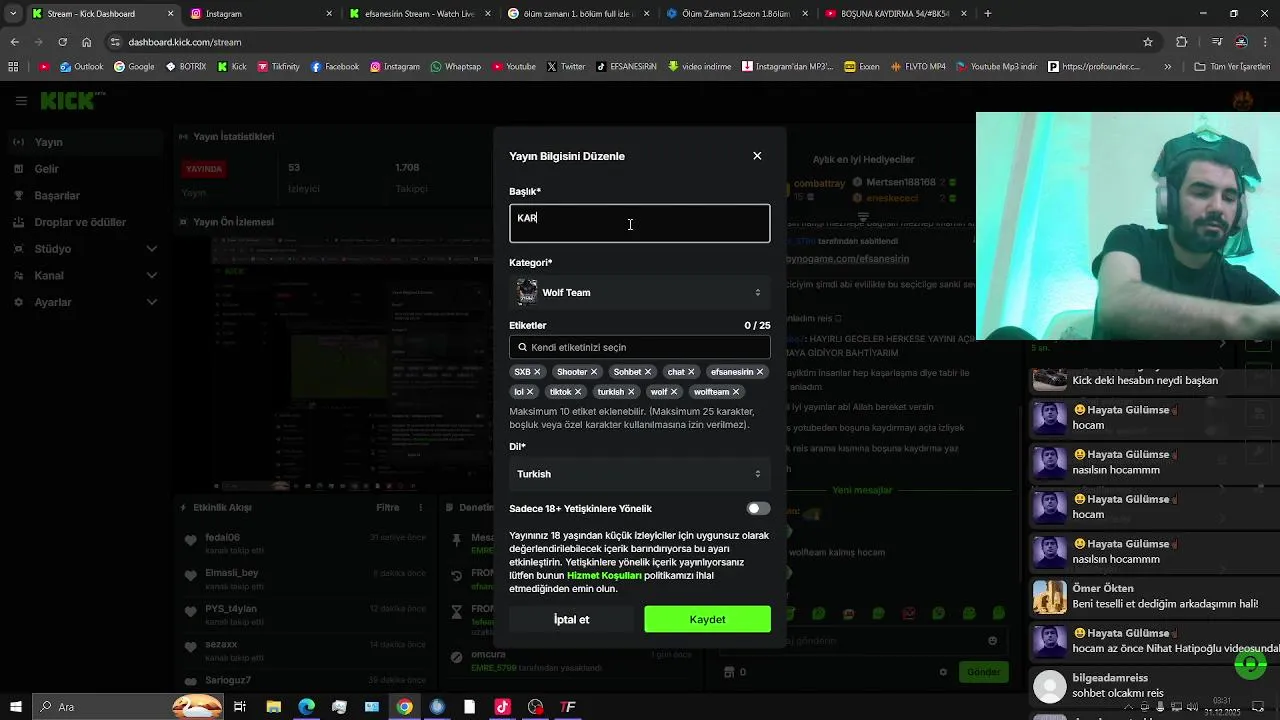The image size is (1280, 720).
Task: Open Task View on the taskbar
Action: (x=240, y=707)
